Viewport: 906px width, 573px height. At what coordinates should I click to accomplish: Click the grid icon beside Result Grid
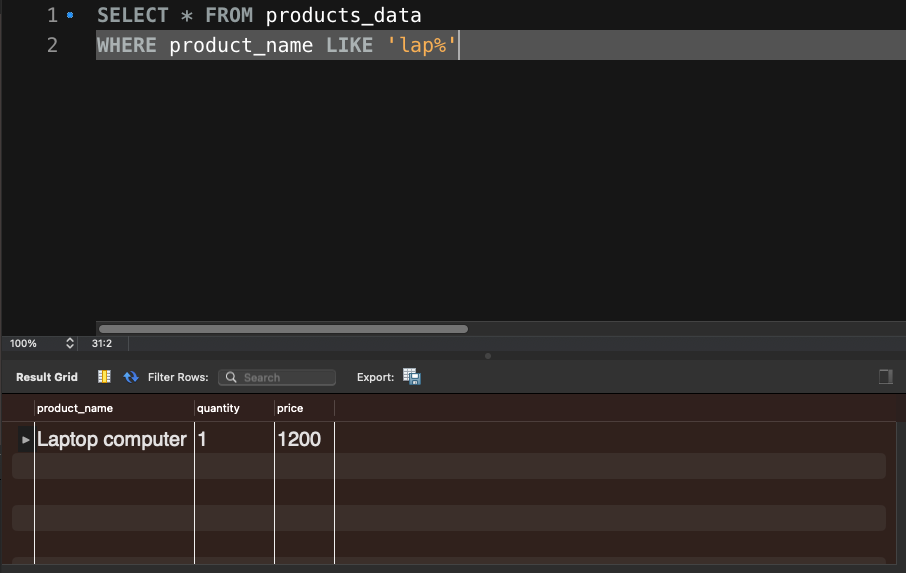coord(104,377)
